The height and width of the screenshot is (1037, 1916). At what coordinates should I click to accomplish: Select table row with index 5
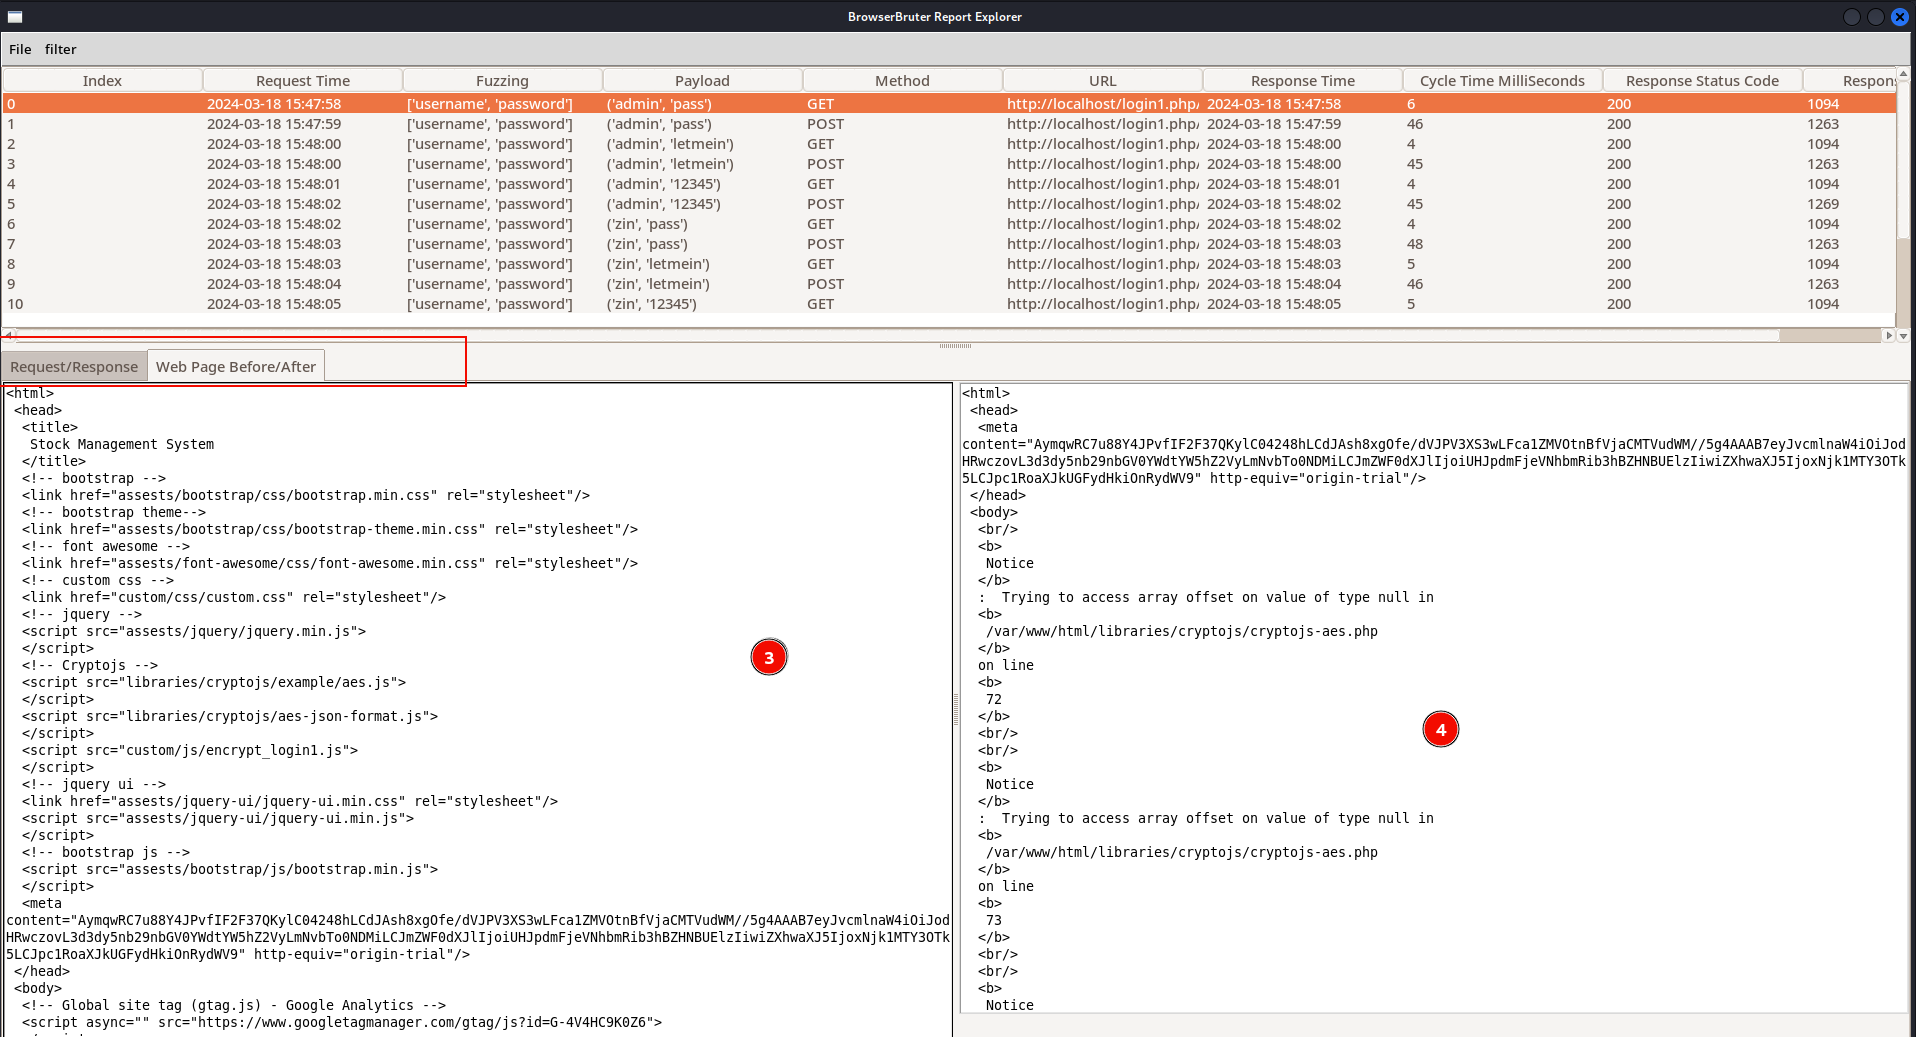click(x=949, y=204)
